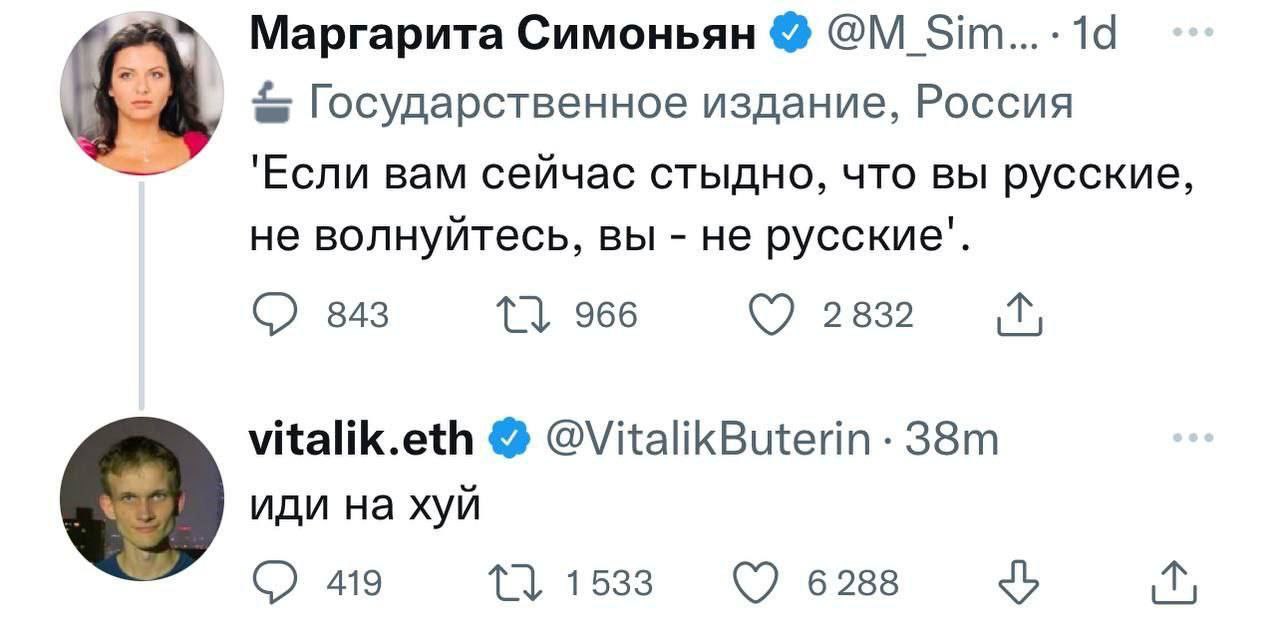Viewport: 1280px width, 636px height.
Task: Retweet the tweet with 966 retweets
Action: [520, 316]
